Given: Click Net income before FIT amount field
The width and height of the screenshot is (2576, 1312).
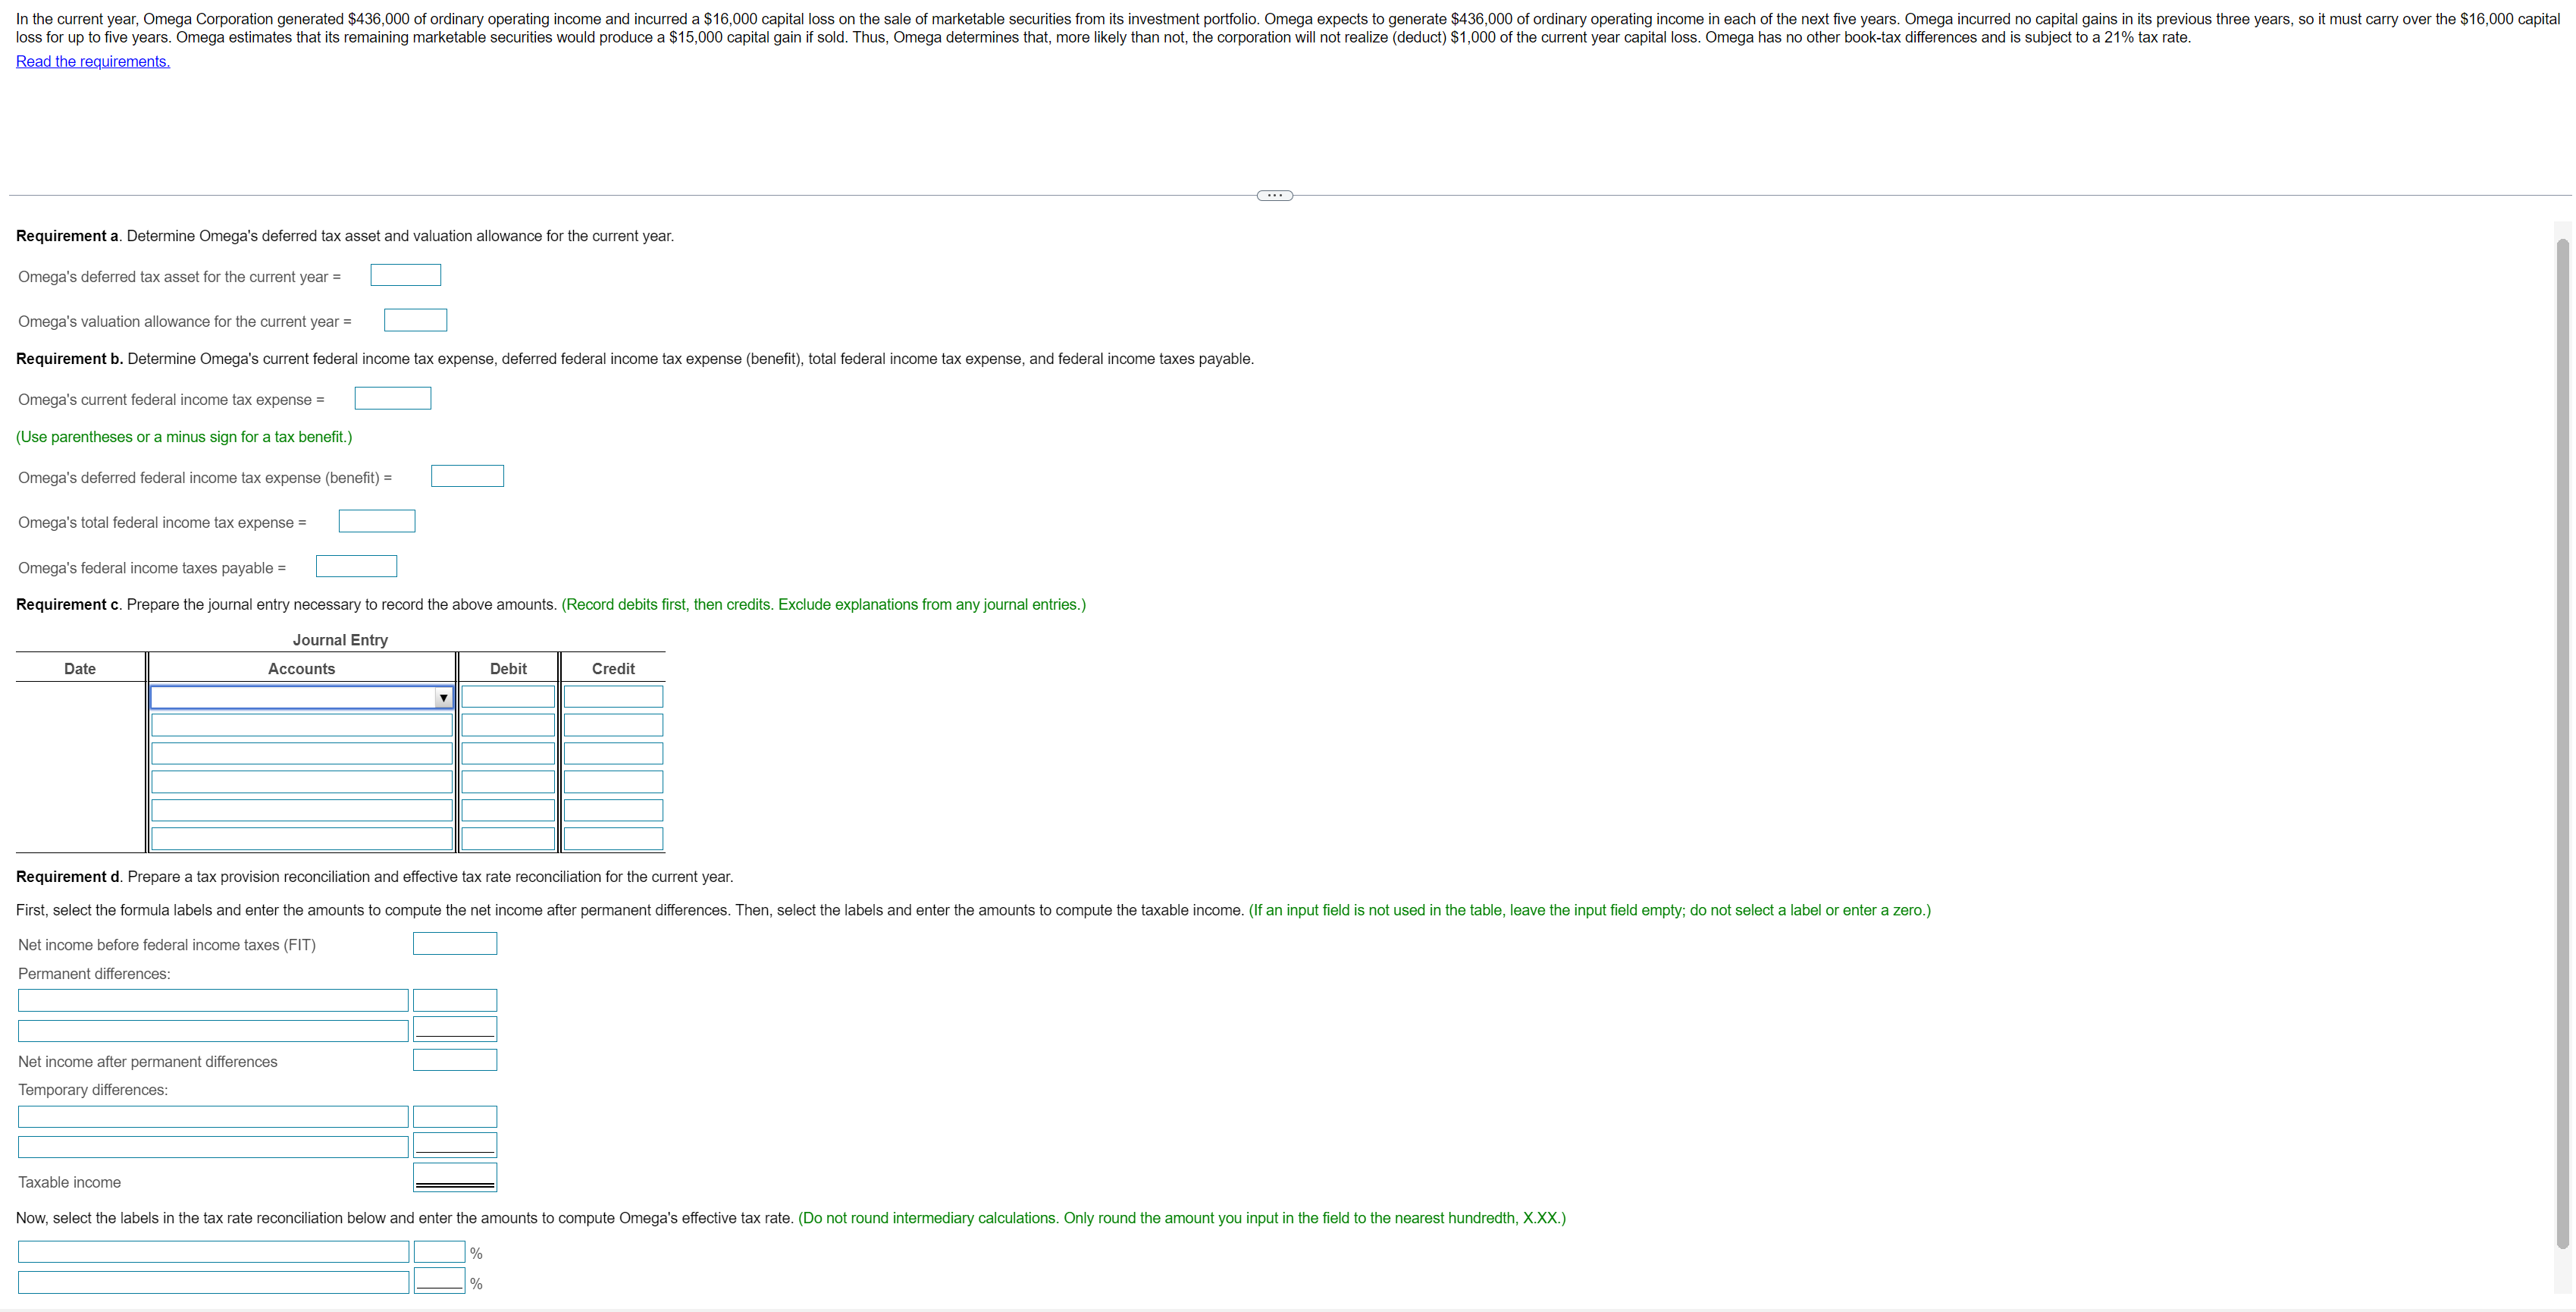Looking at the screenshot, I should [454, 943].
